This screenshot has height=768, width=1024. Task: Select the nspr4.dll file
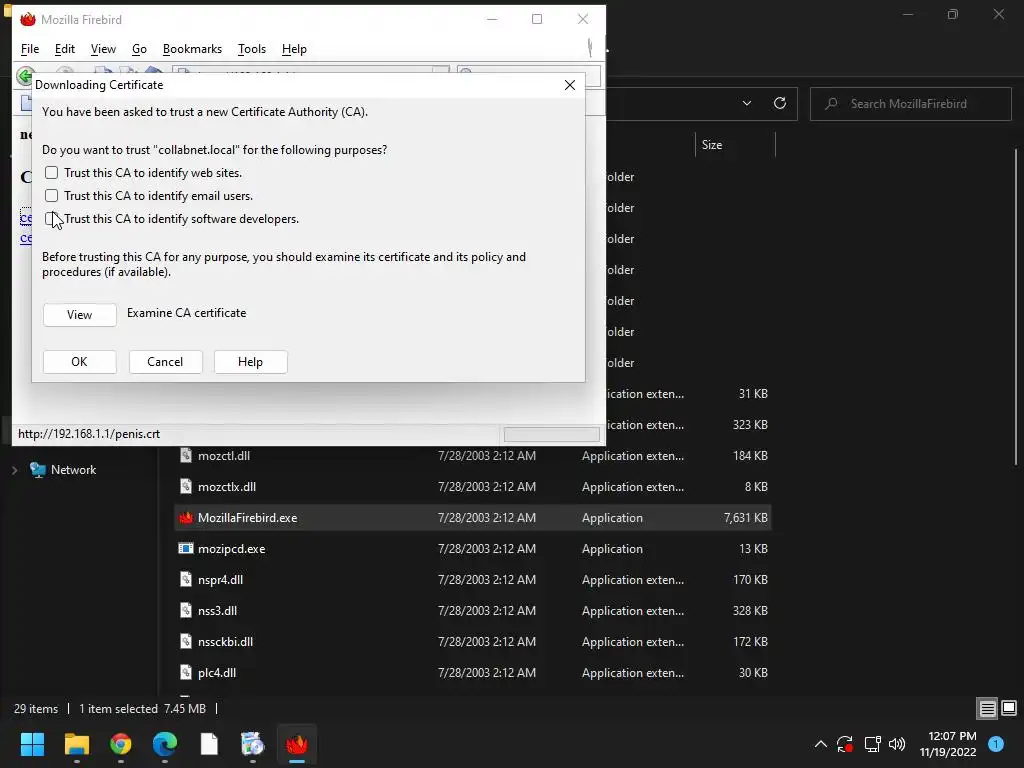[x=473, y=580]
